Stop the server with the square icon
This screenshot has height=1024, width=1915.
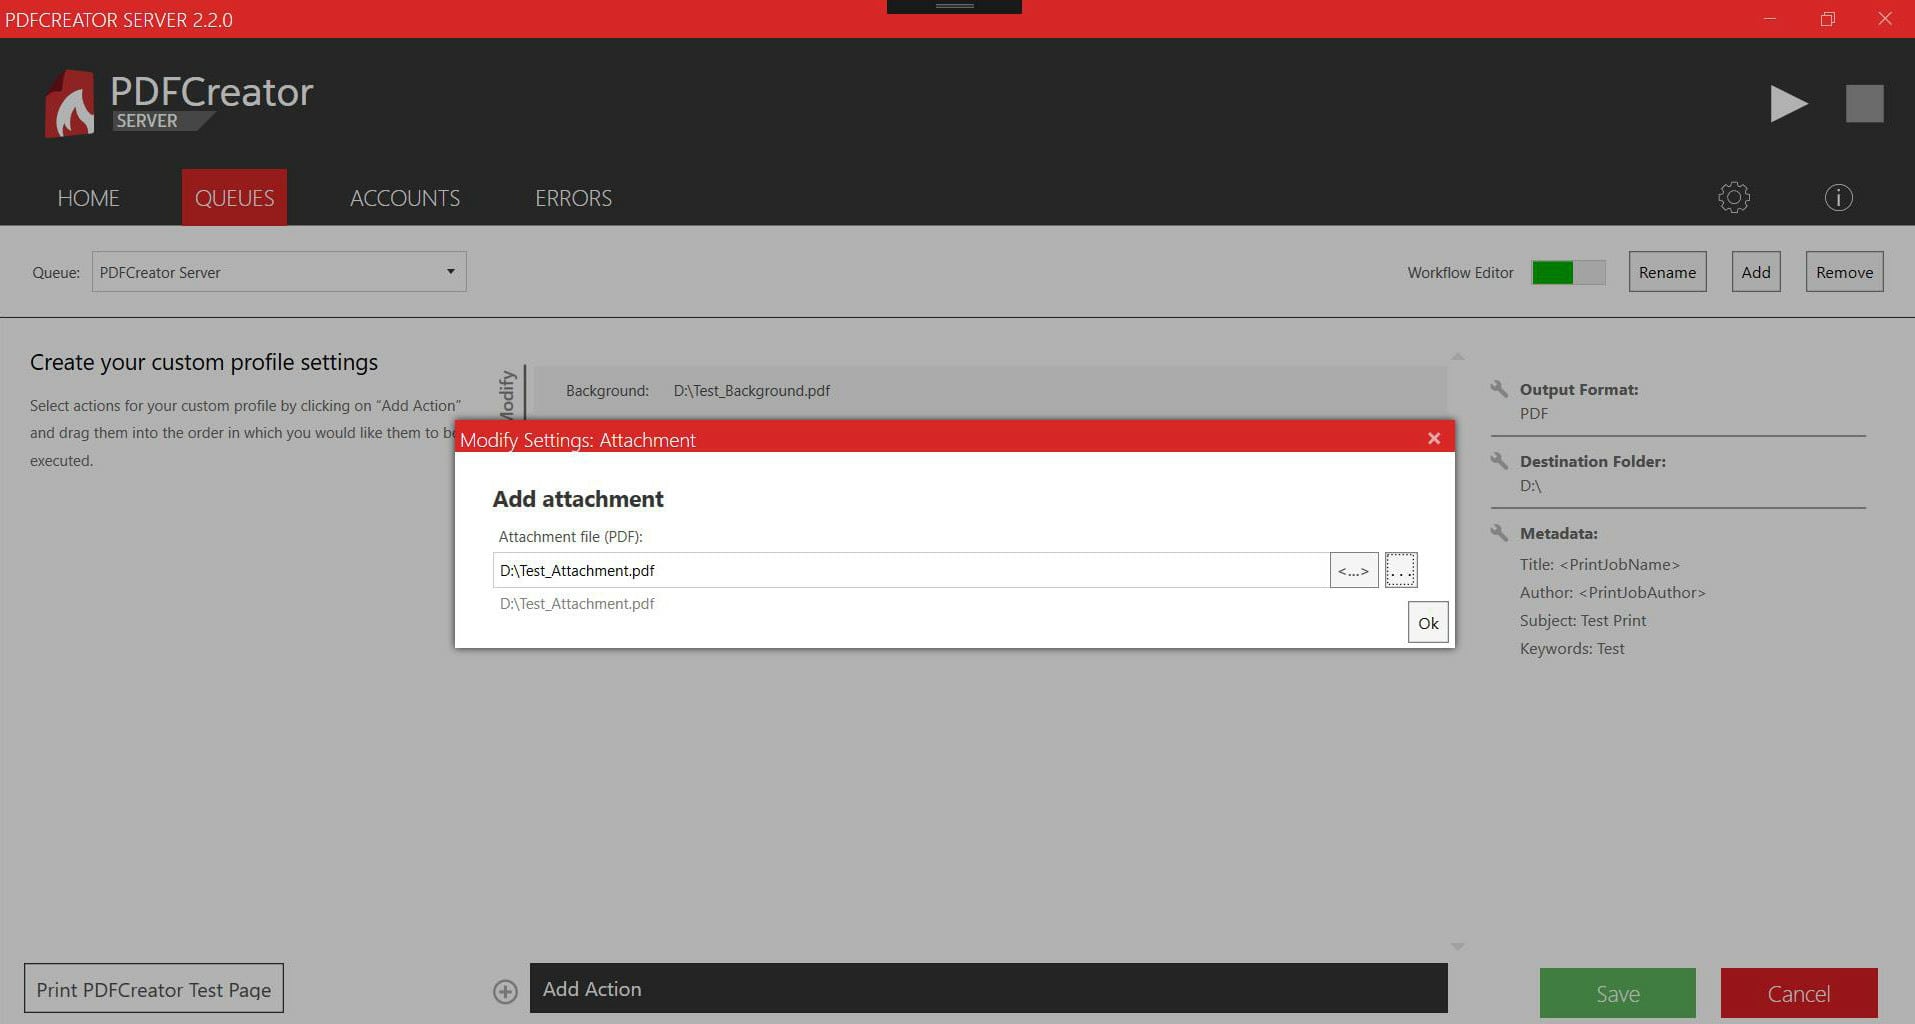tap(1864, 104)
